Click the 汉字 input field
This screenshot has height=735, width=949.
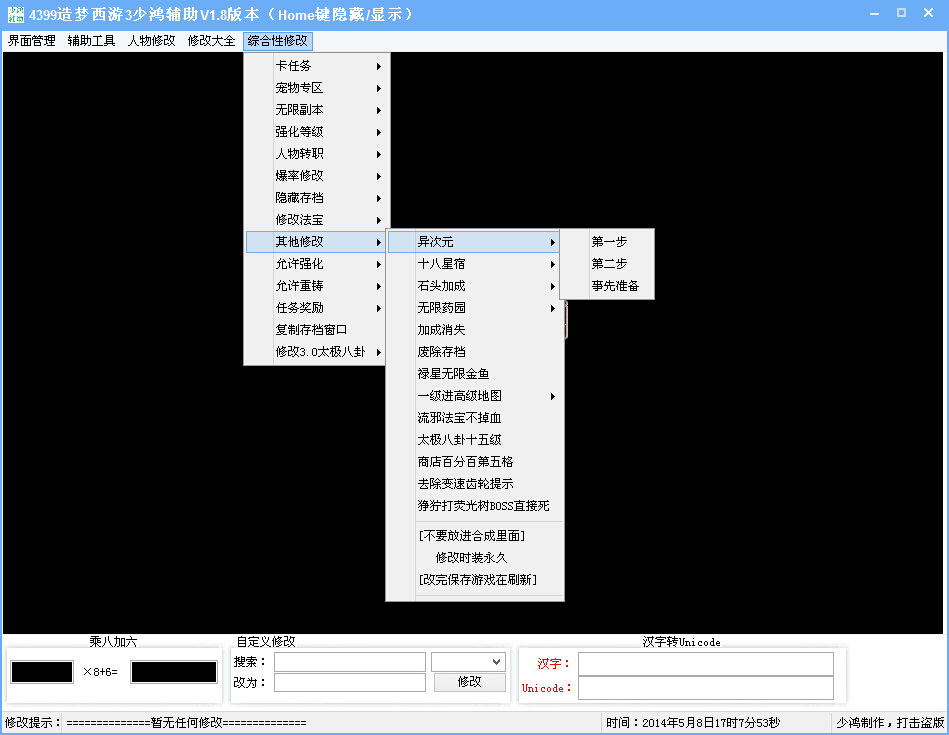click(706, 664)
